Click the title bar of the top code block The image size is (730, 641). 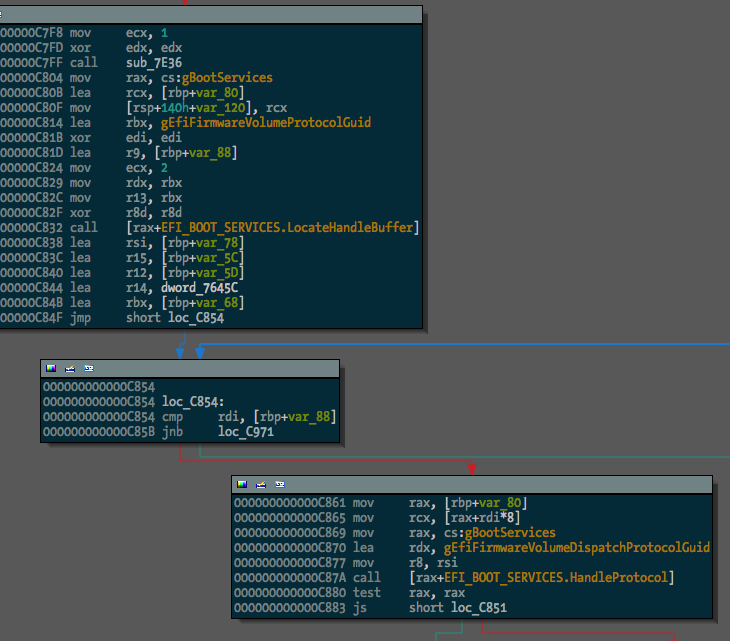coord(211,15)
